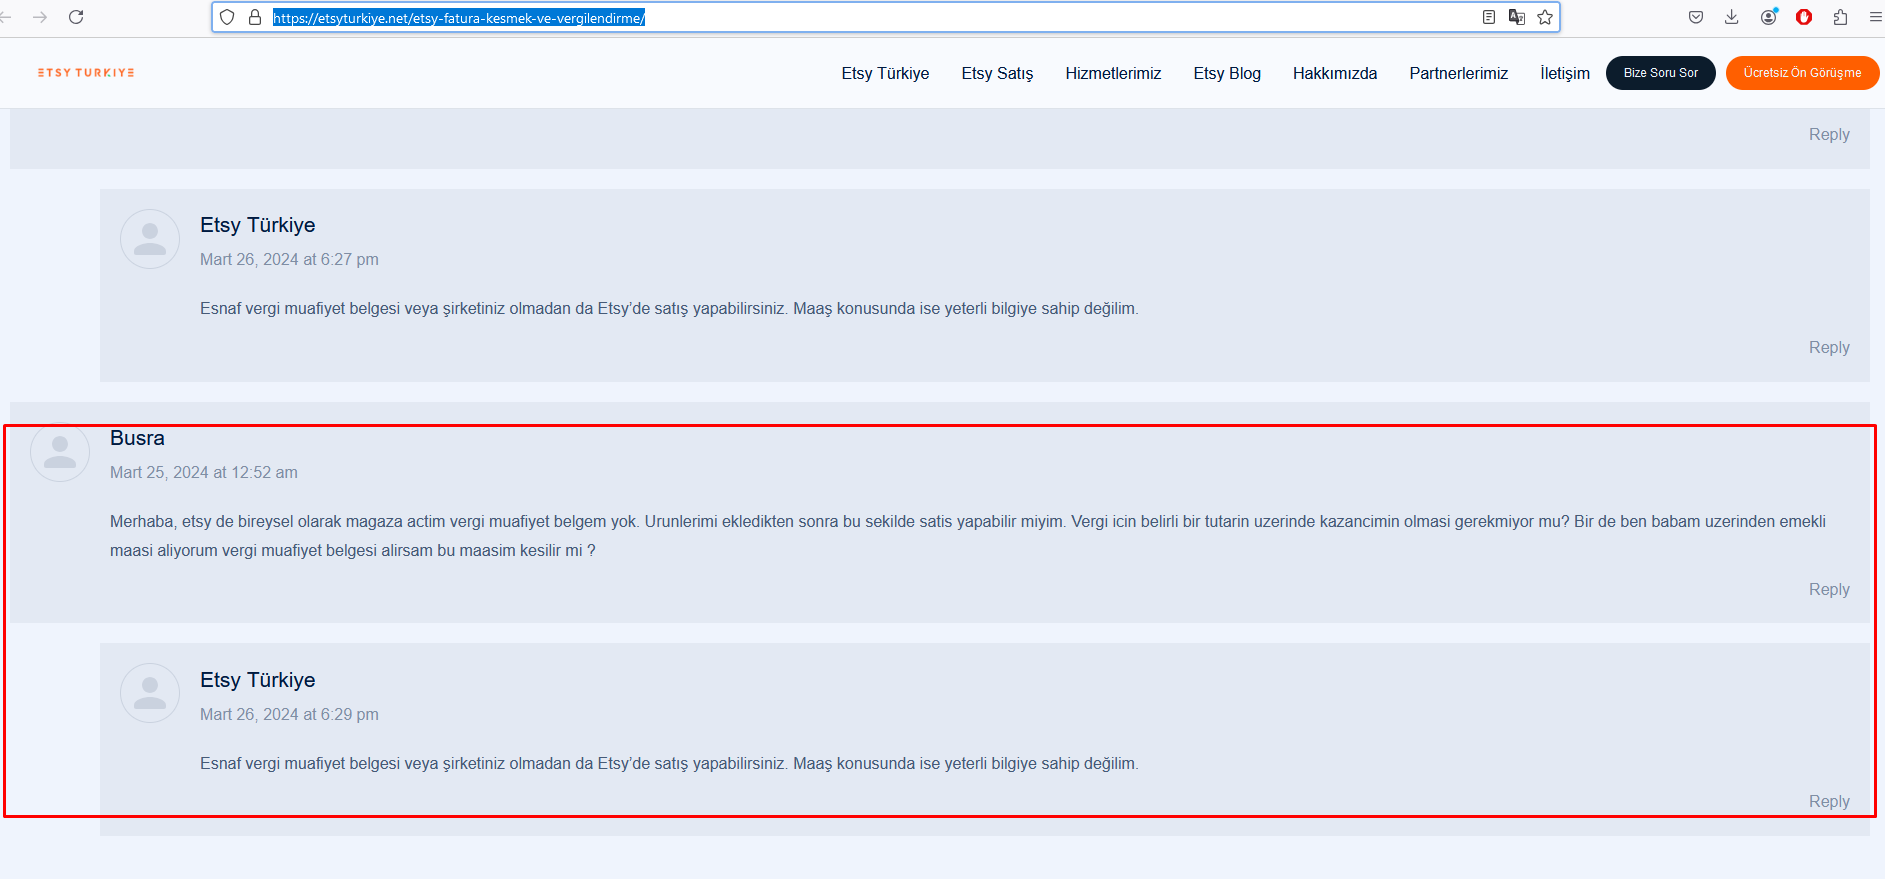
Task: Open the Partnerlerimiz menu item
Action: [1458, 73]
